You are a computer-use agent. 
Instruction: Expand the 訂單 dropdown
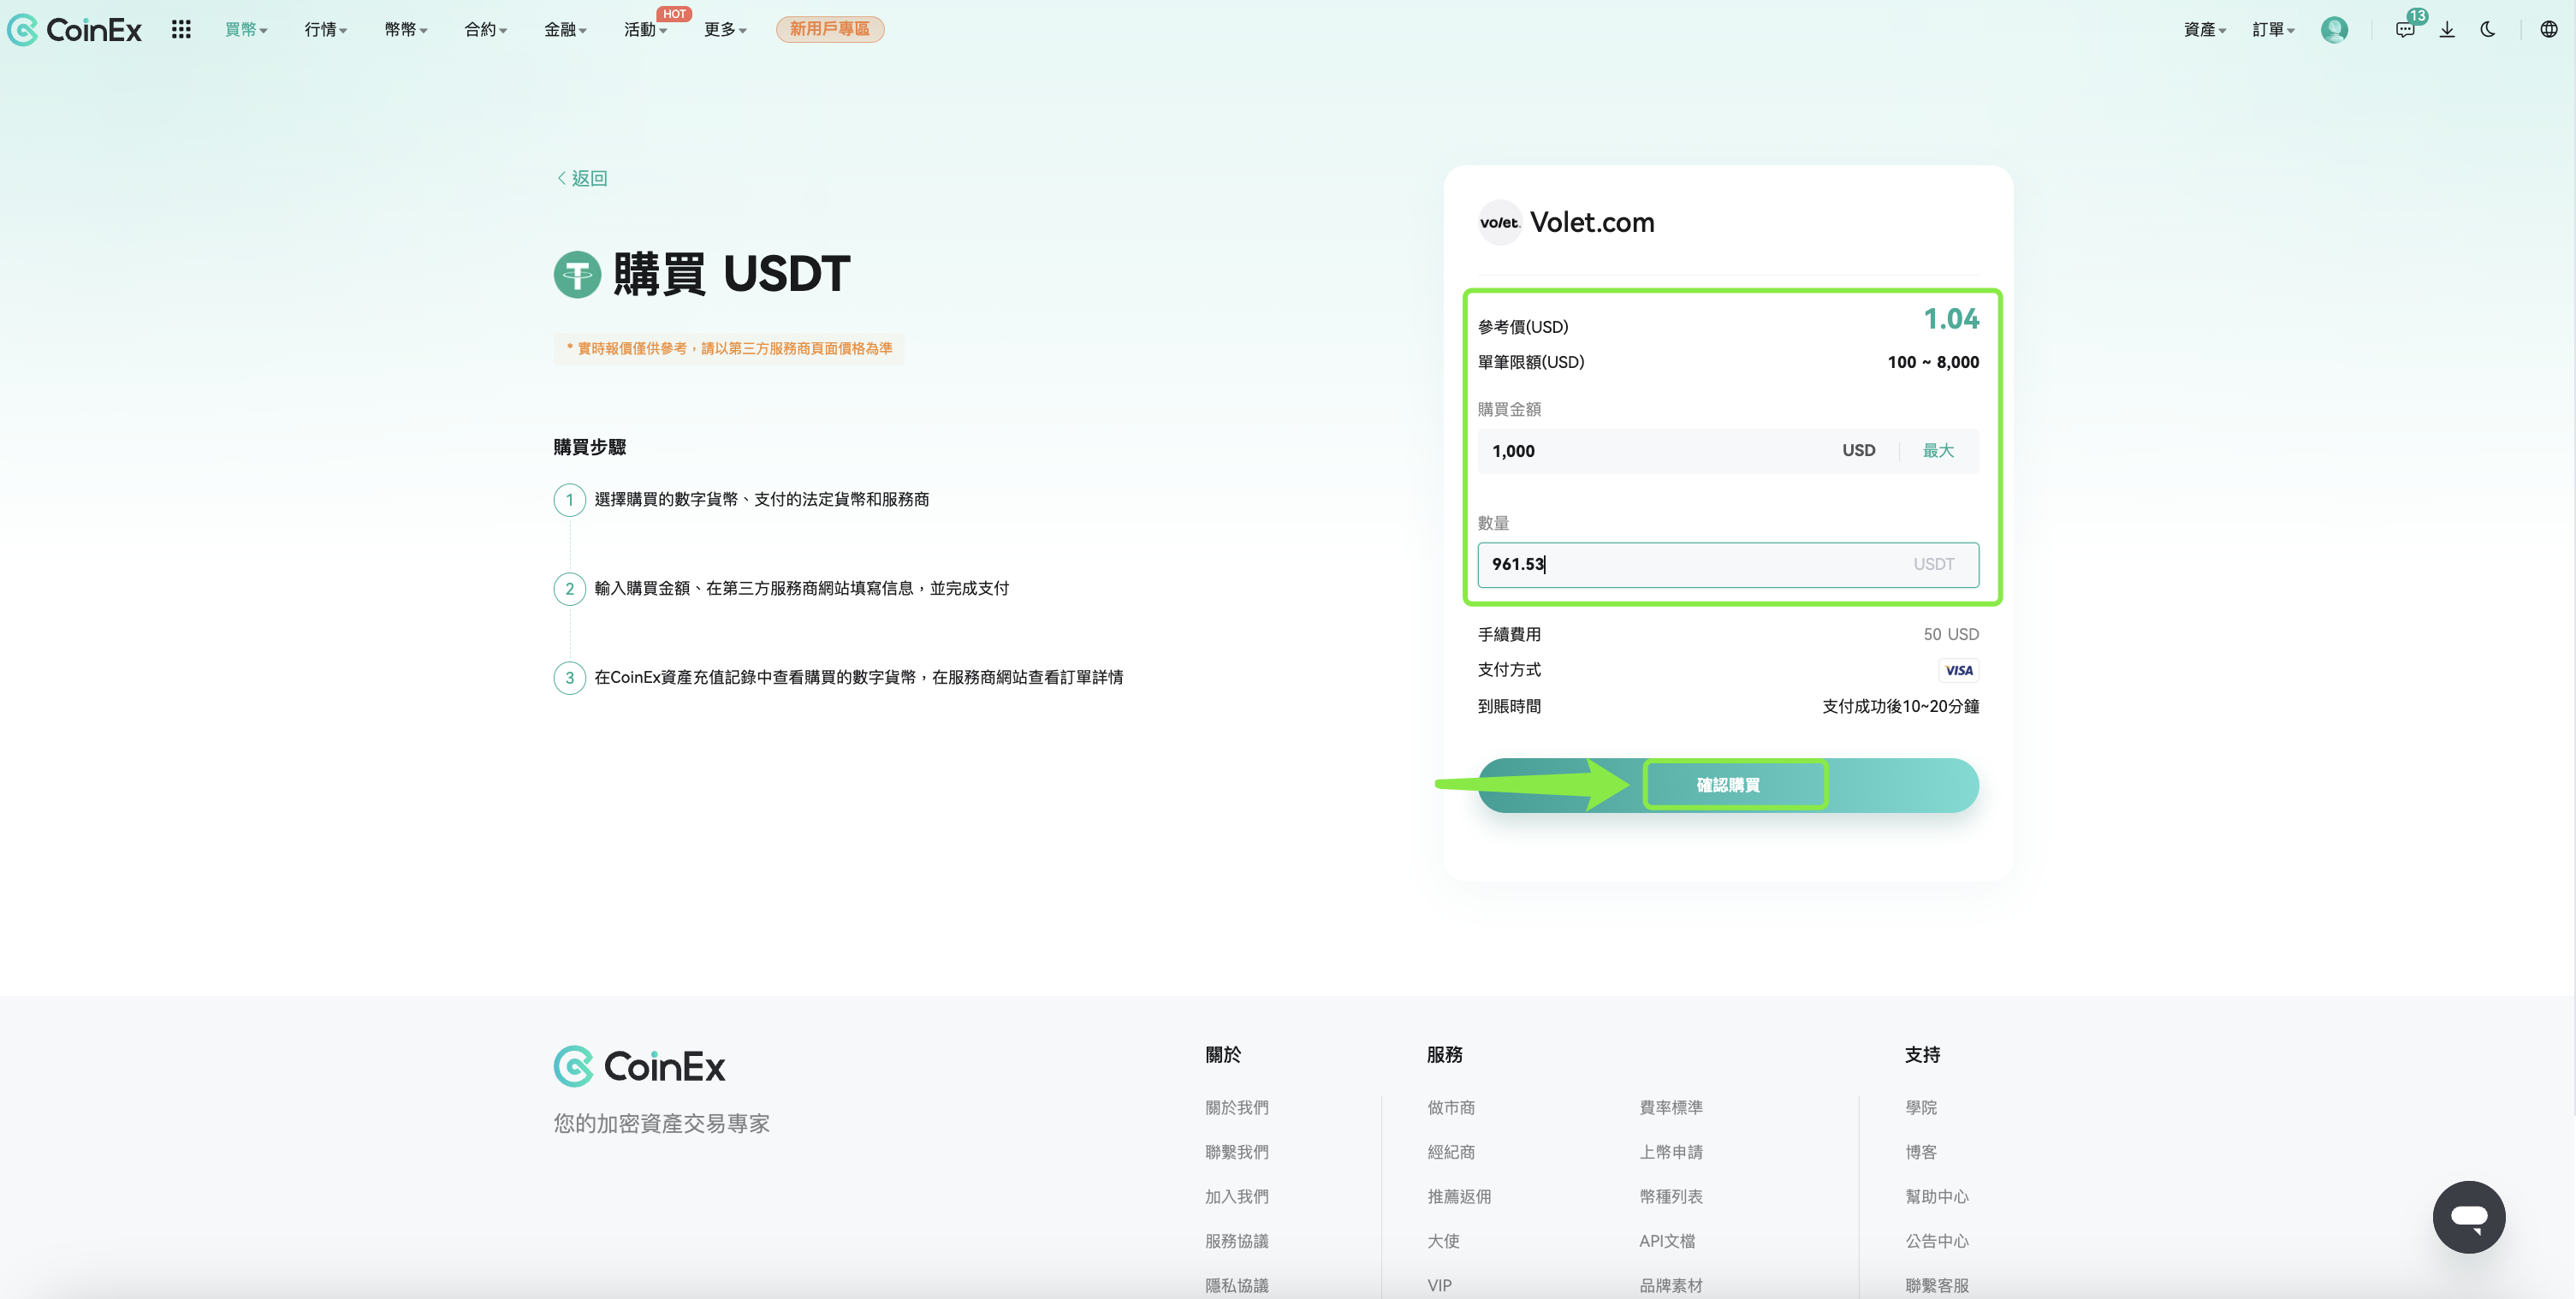2273,29
